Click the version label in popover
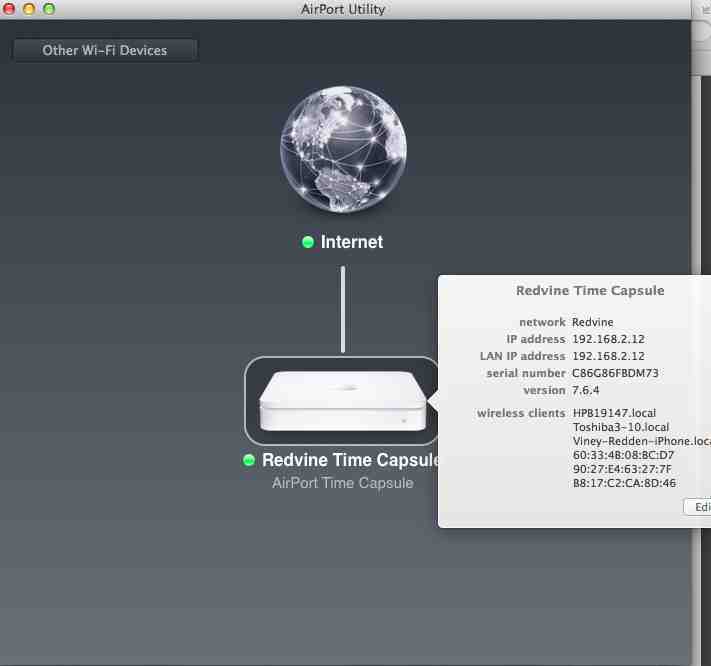Screen dimensions: 711x666 point(544,390)
